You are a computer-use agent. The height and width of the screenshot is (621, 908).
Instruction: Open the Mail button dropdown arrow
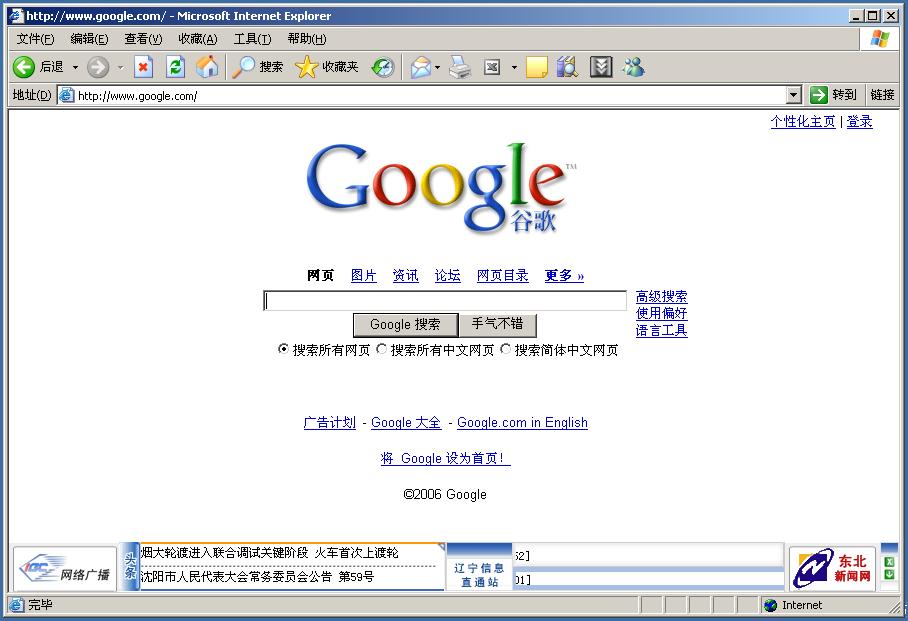[437, 68]
